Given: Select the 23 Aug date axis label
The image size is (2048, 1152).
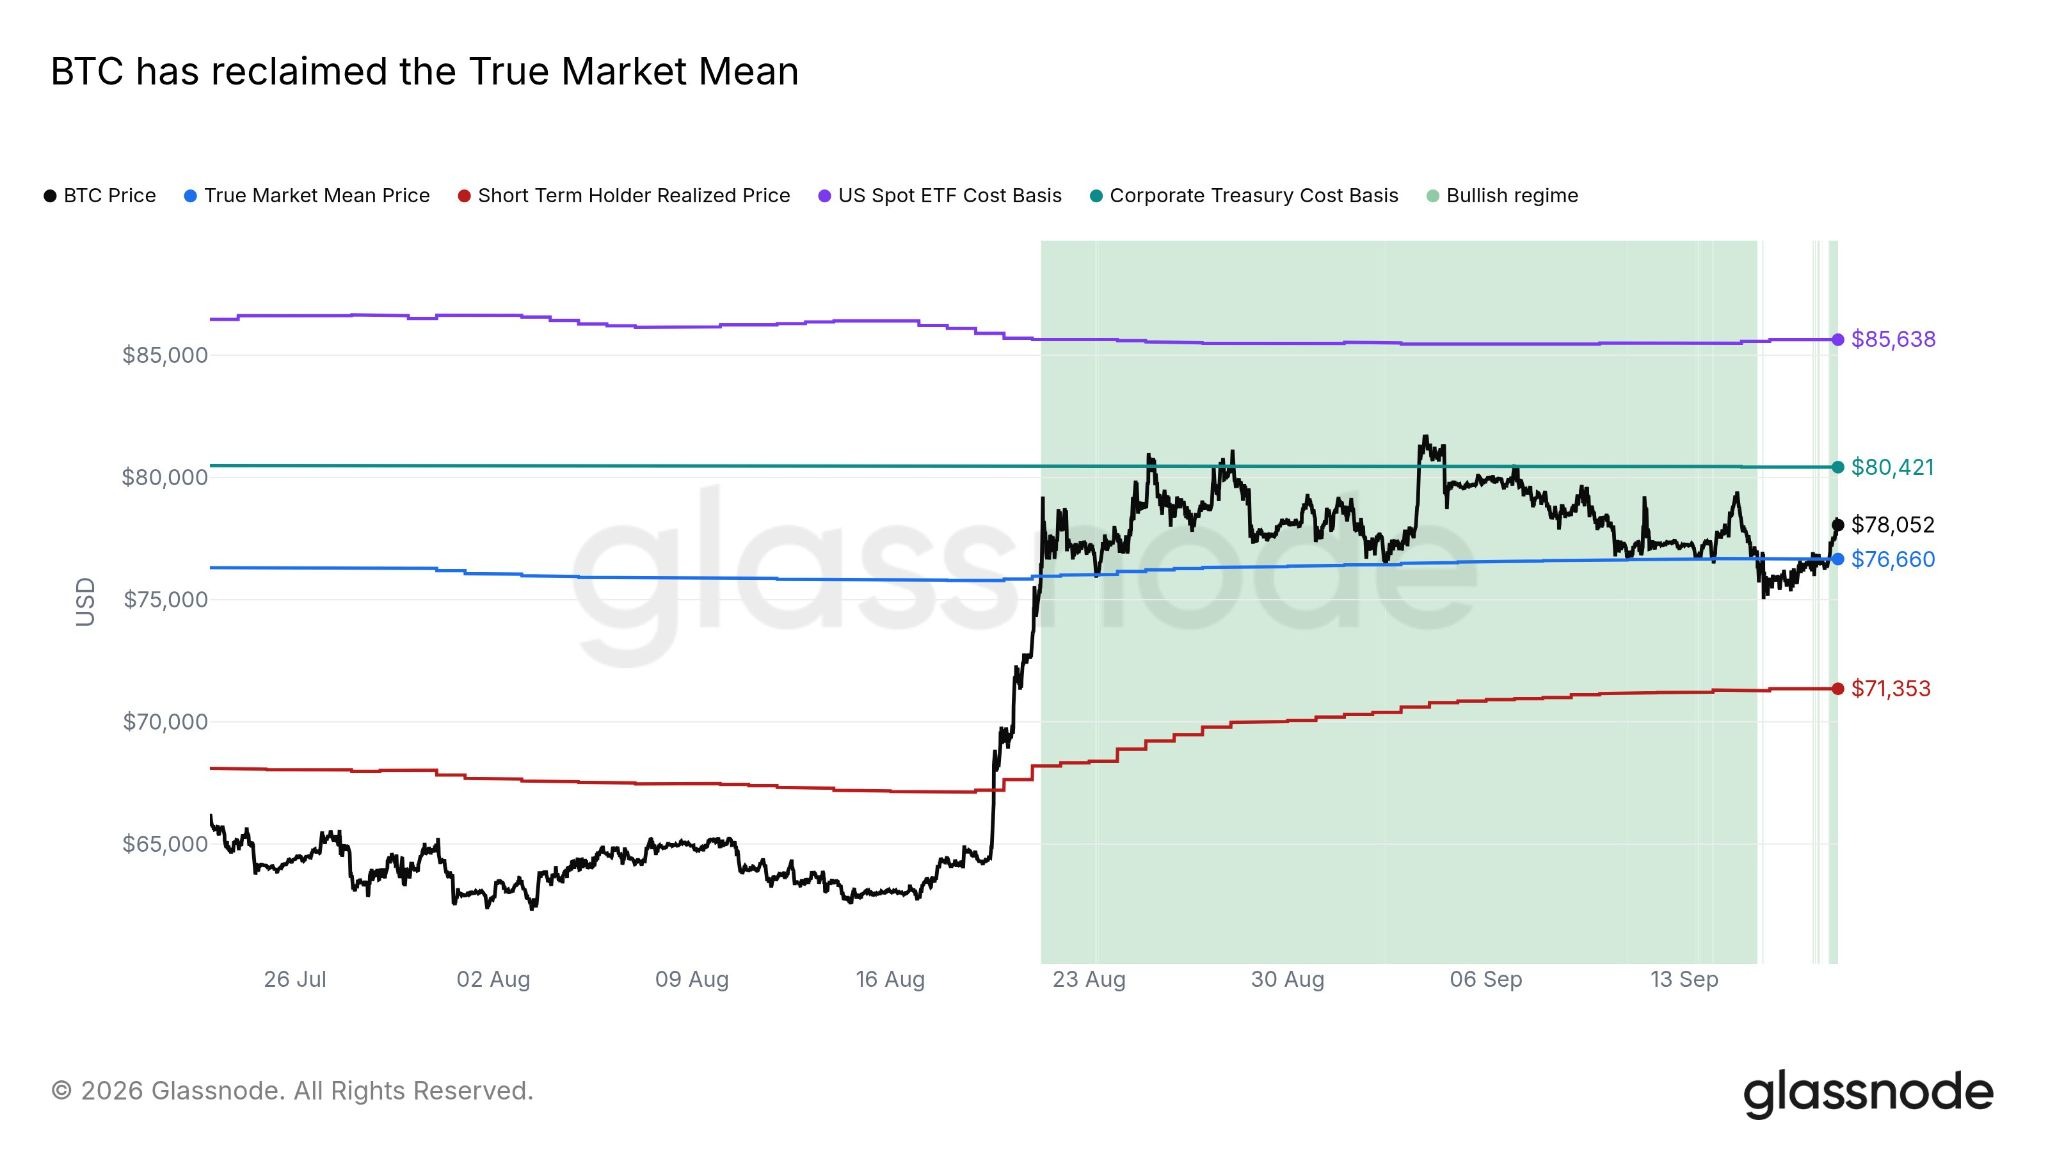Looking at the screenshot, I should click(x=1089, y=980).
